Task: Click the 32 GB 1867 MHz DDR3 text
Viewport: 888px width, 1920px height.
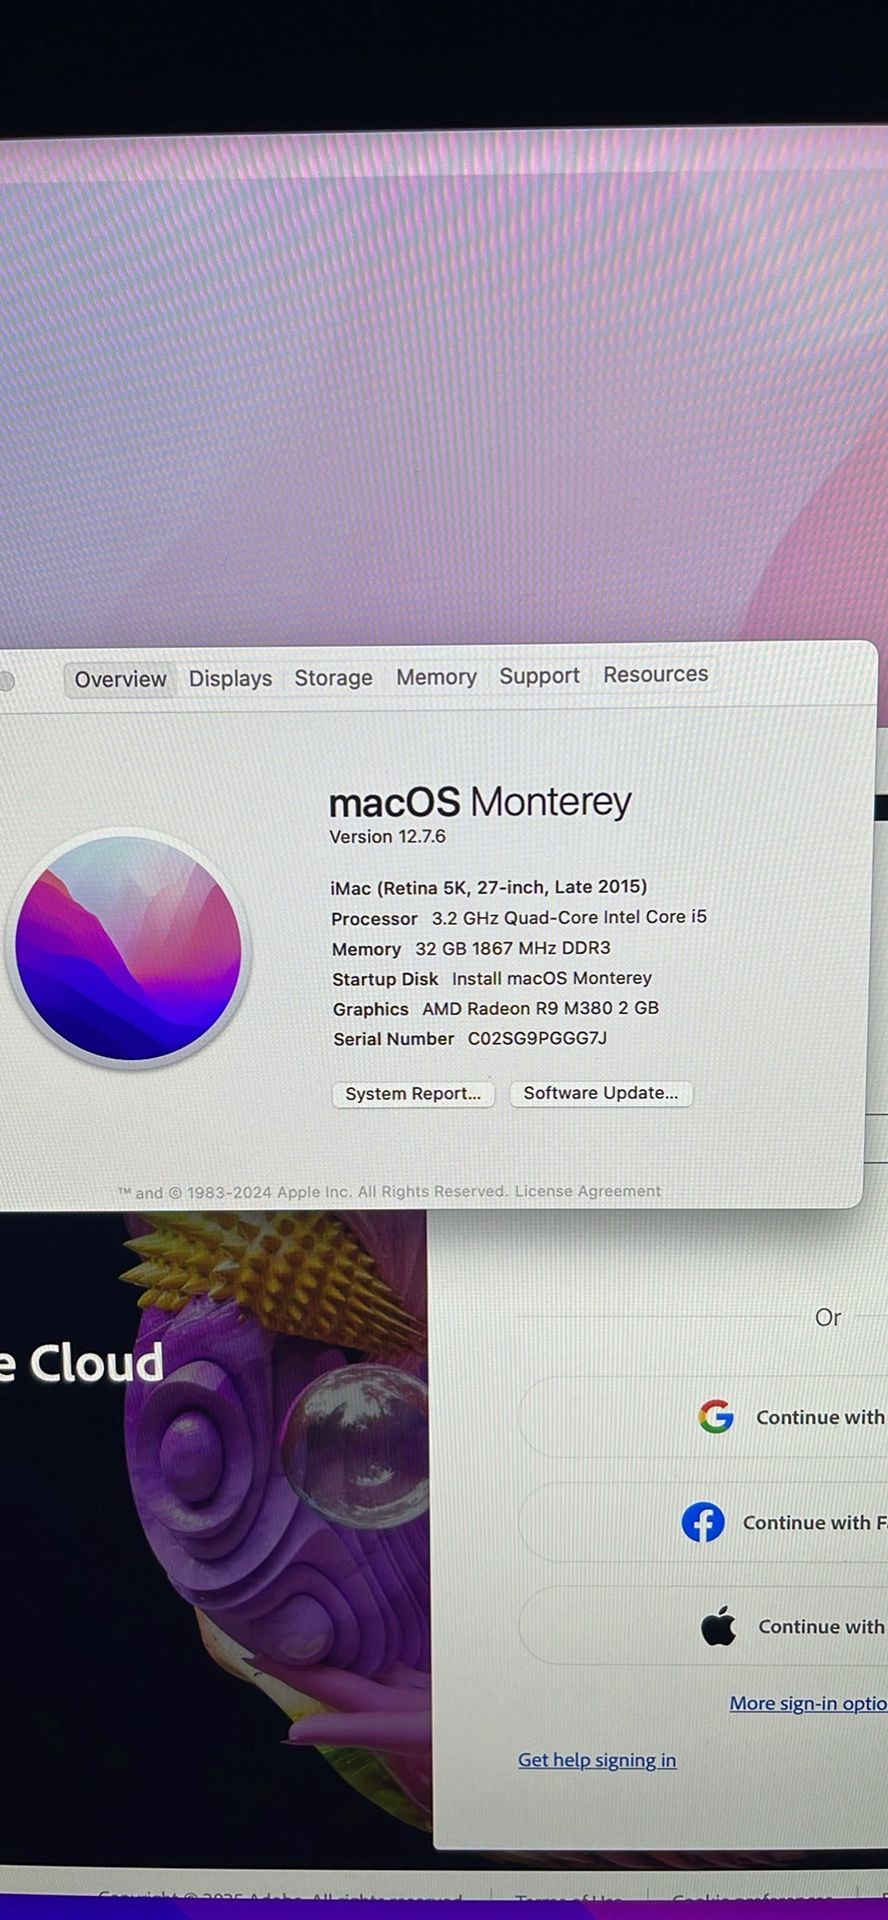Action: (x=513, y=948)
